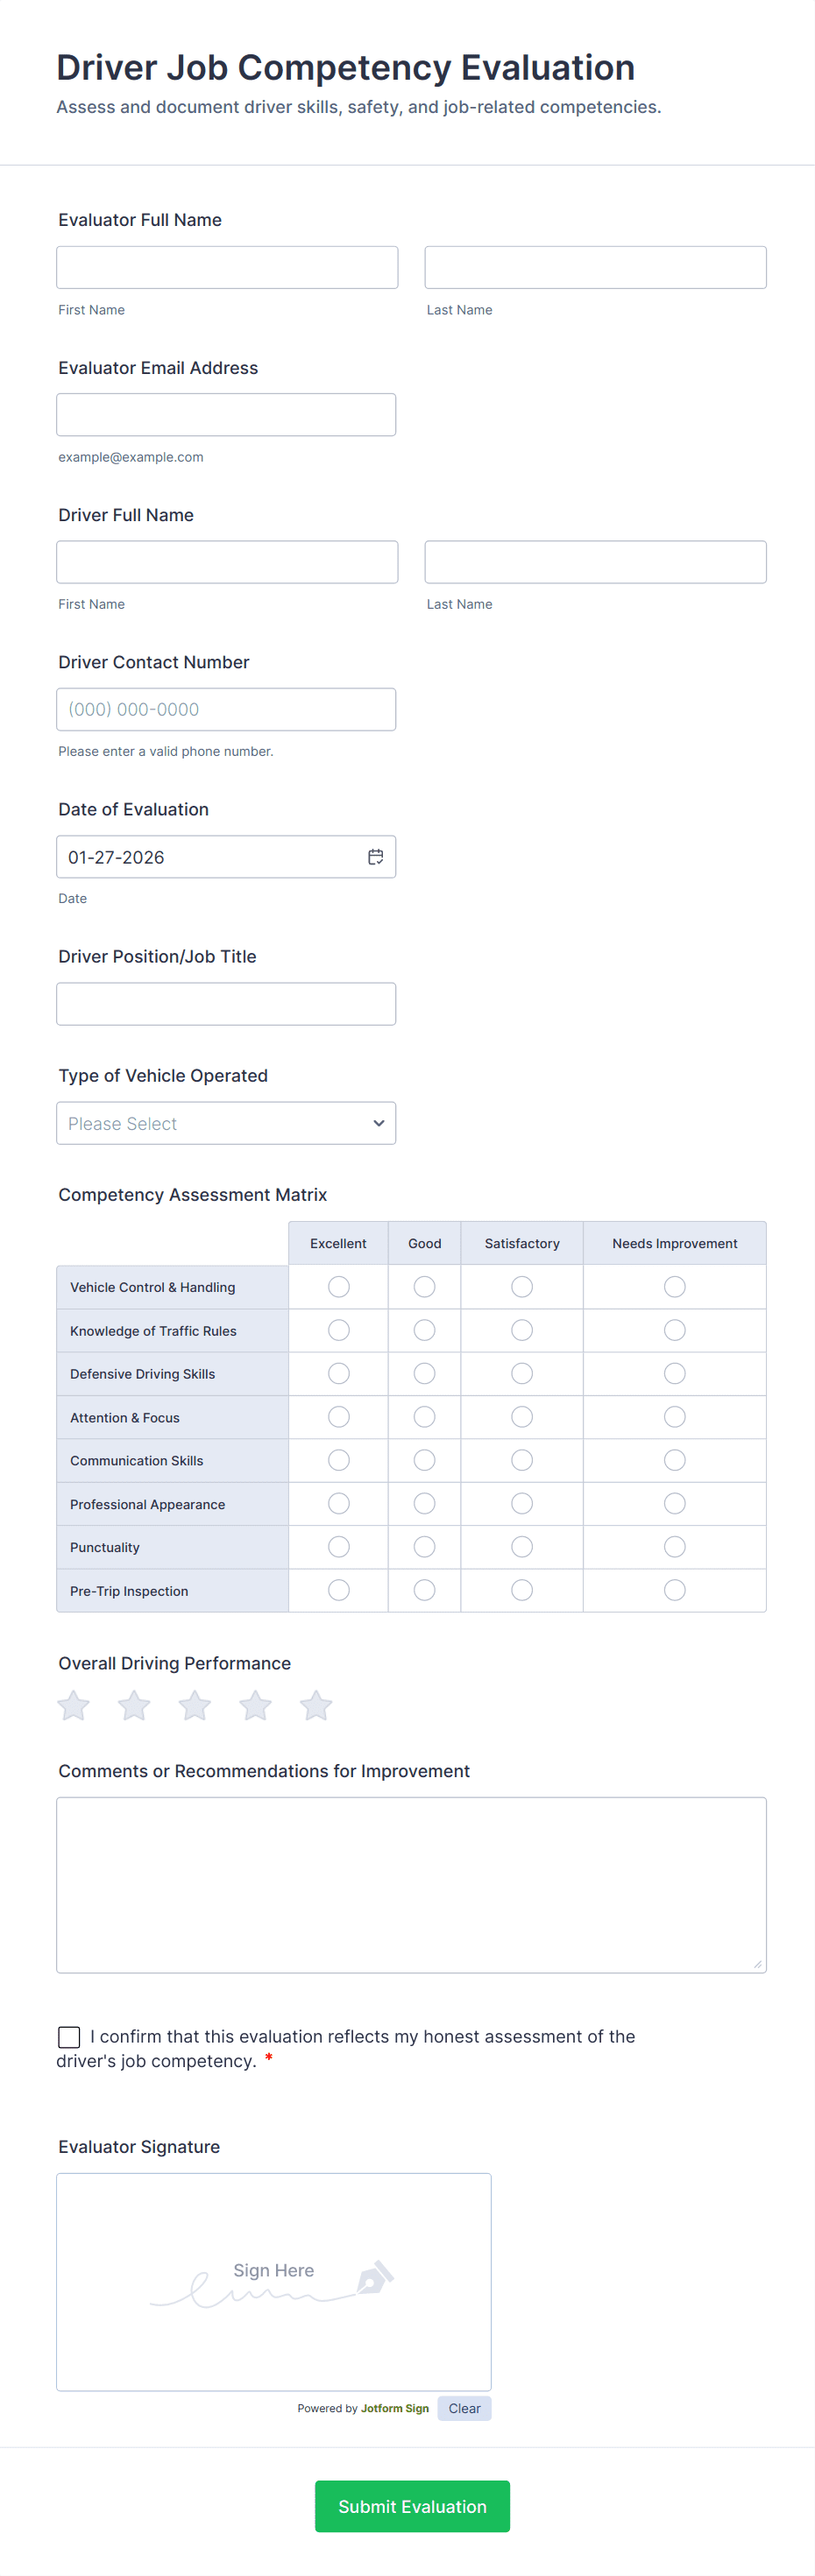Image resolution: width=815 pixels, height=2576 pixels.
Task: Open the Jotform Sign link
Action: 394,2408
